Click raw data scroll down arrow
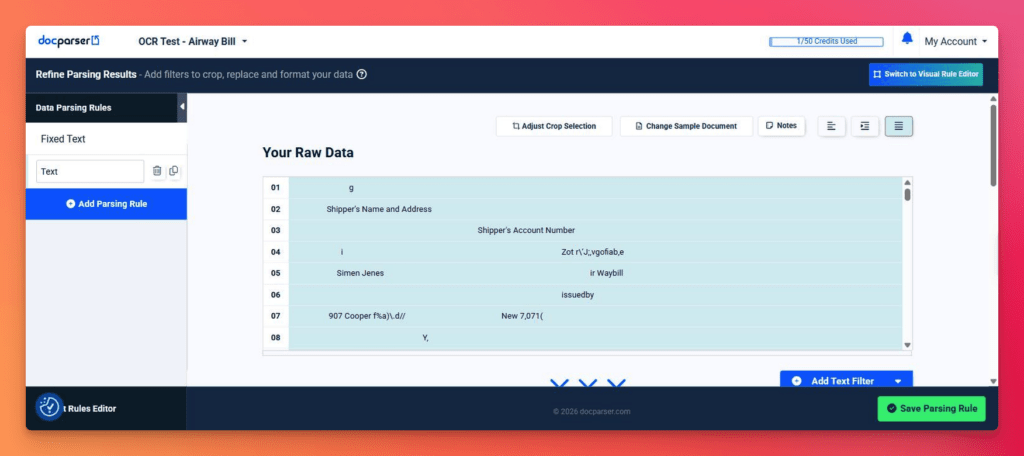 coord(907,345)
